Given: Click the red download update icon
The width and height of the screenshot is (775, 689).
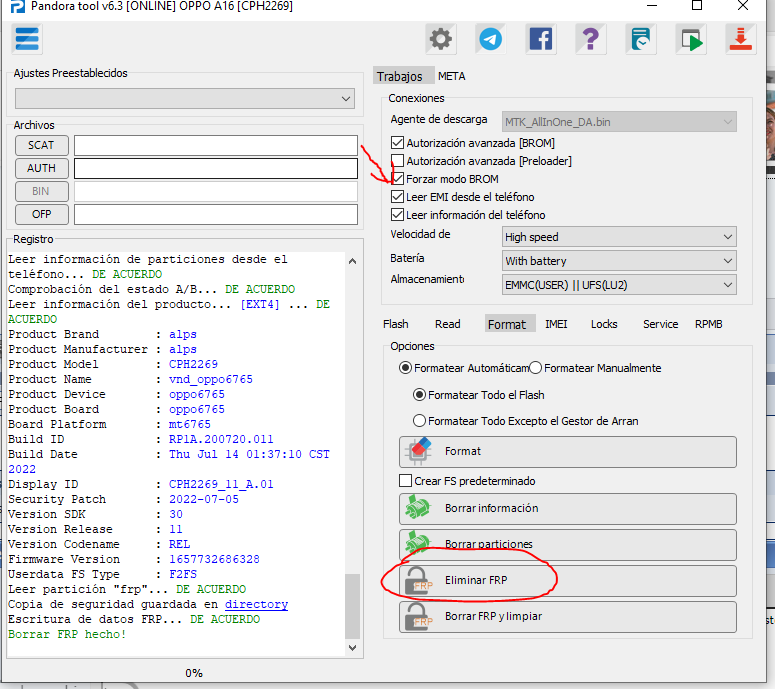Looking at the screenshot, I should pyautogui.click(x=740, y=39).
